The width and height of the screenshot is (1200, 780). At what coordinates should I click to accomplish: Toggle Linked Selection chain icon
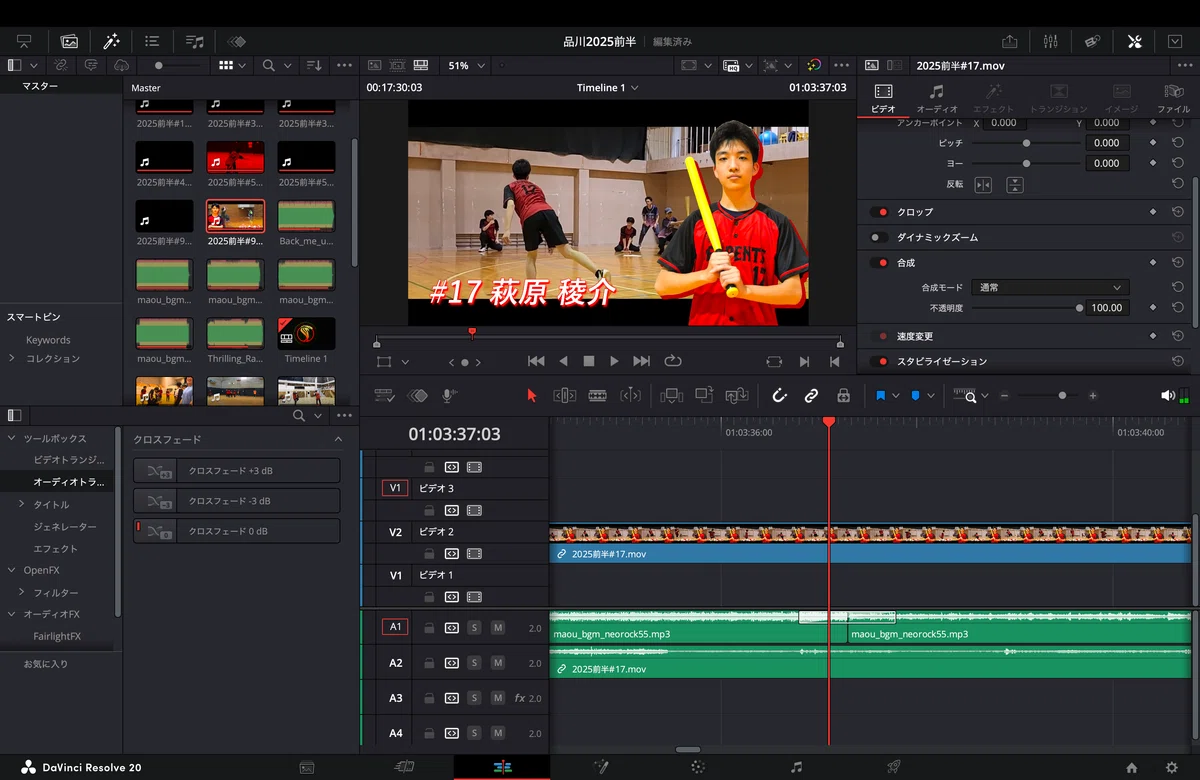[x=811, y=395]
